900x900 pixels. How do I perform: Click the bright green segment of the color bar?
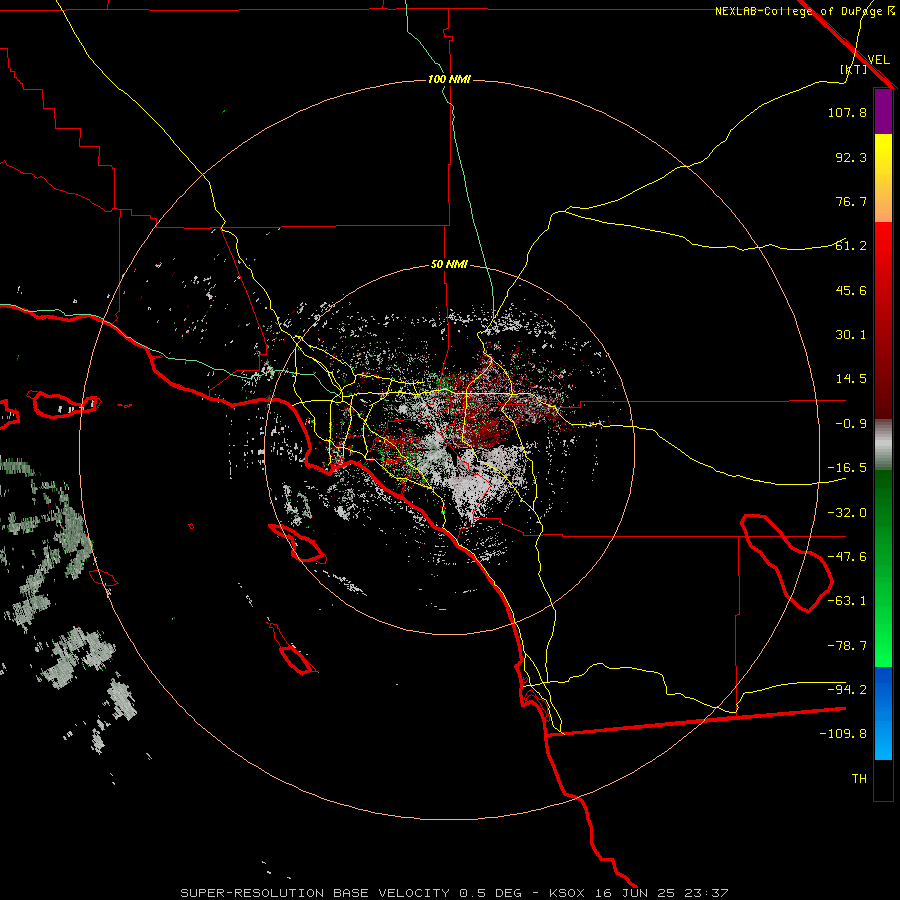pos(883,620)
